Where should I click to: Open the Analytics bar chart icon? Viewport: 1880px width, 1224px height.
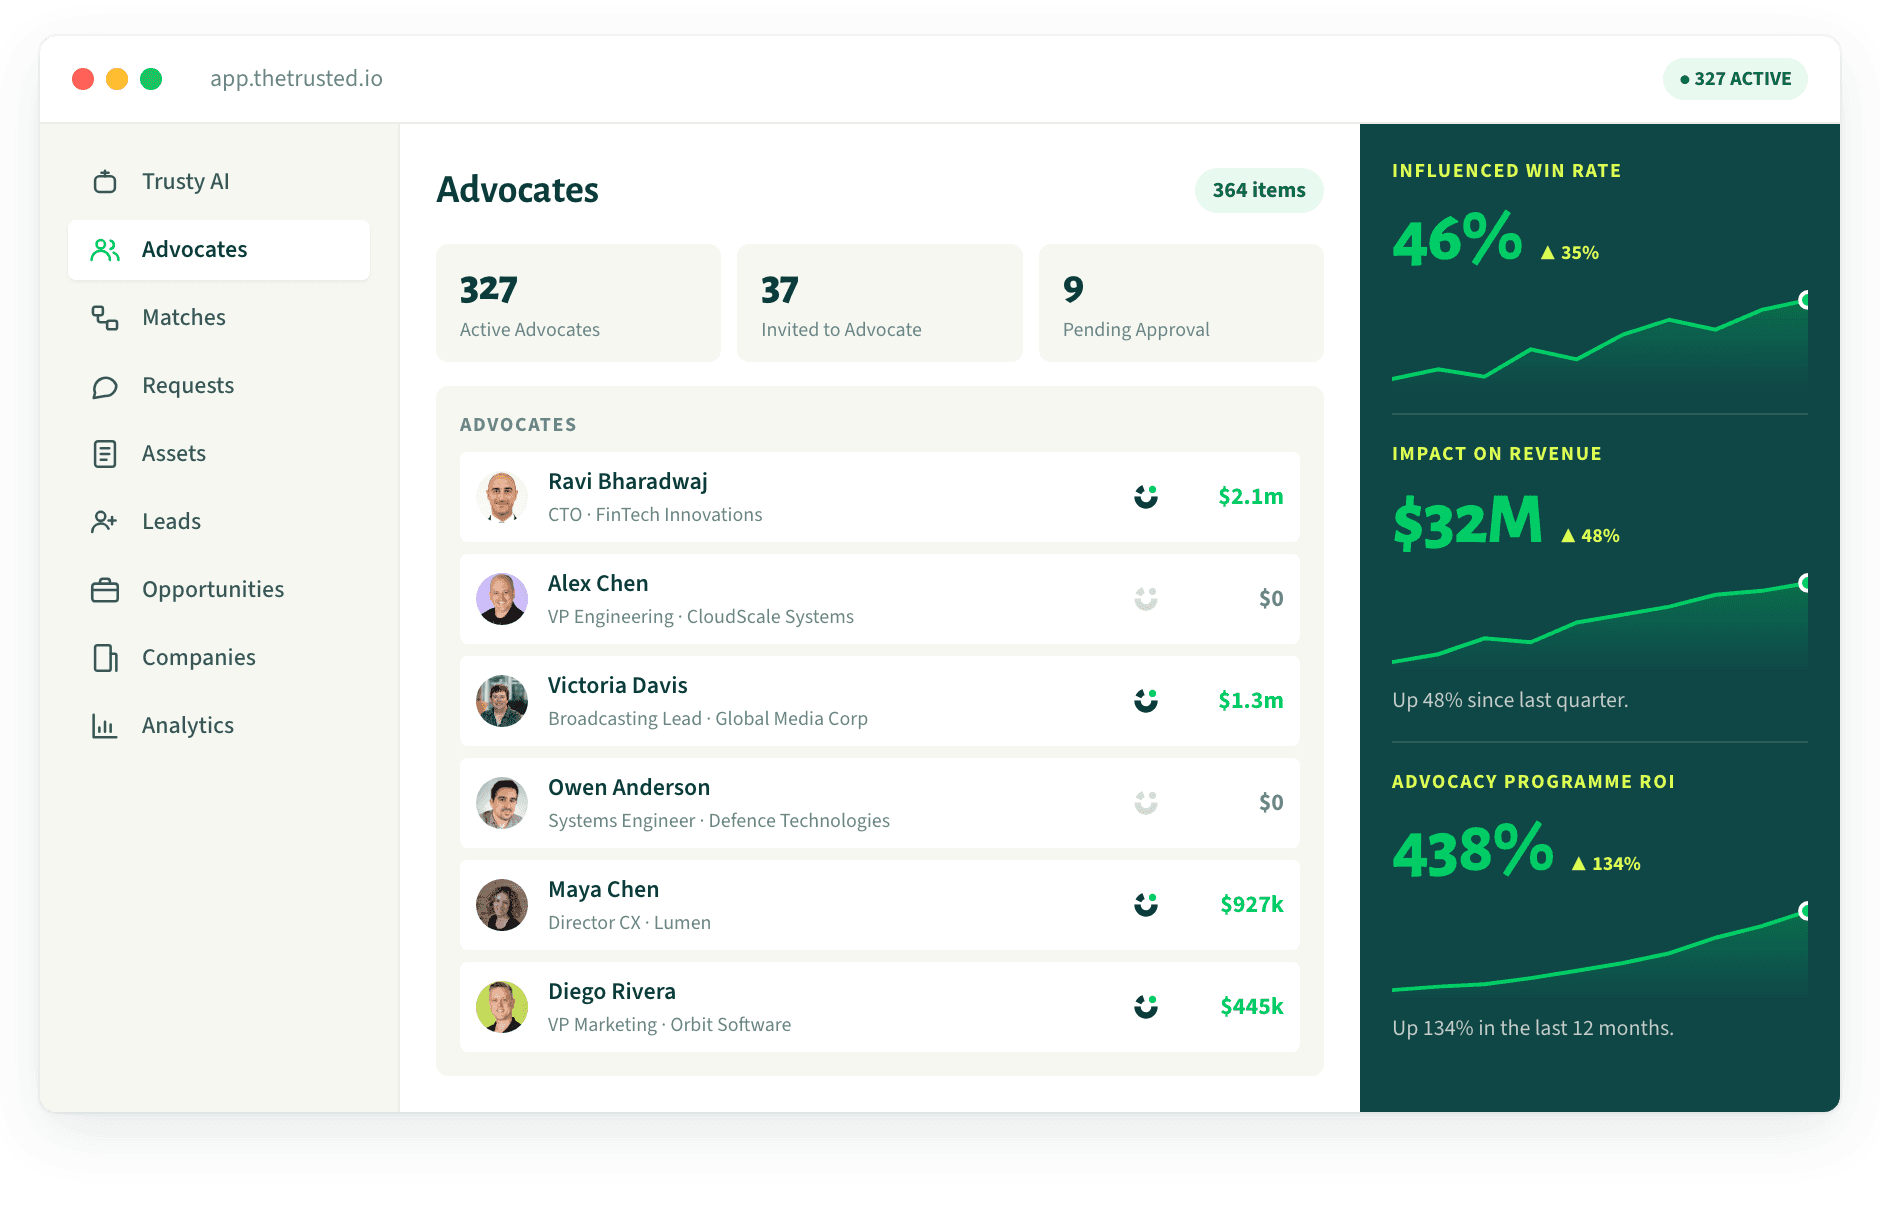point(105,725)
